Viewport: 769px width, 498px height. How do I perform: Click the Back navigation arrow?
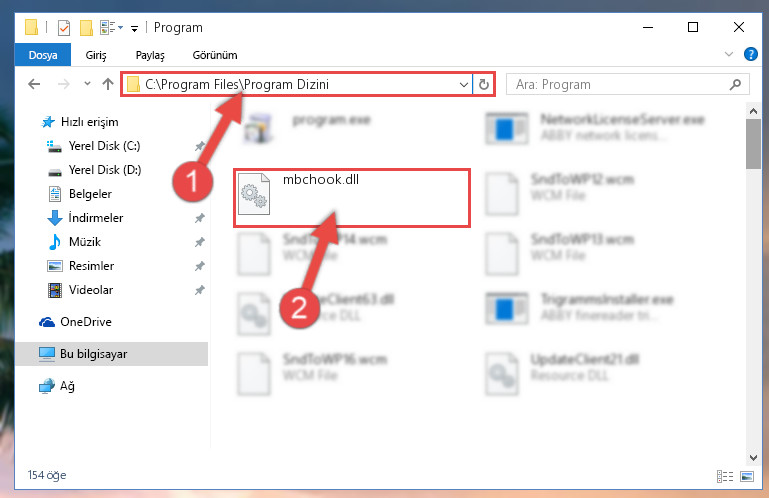(34, 84)
